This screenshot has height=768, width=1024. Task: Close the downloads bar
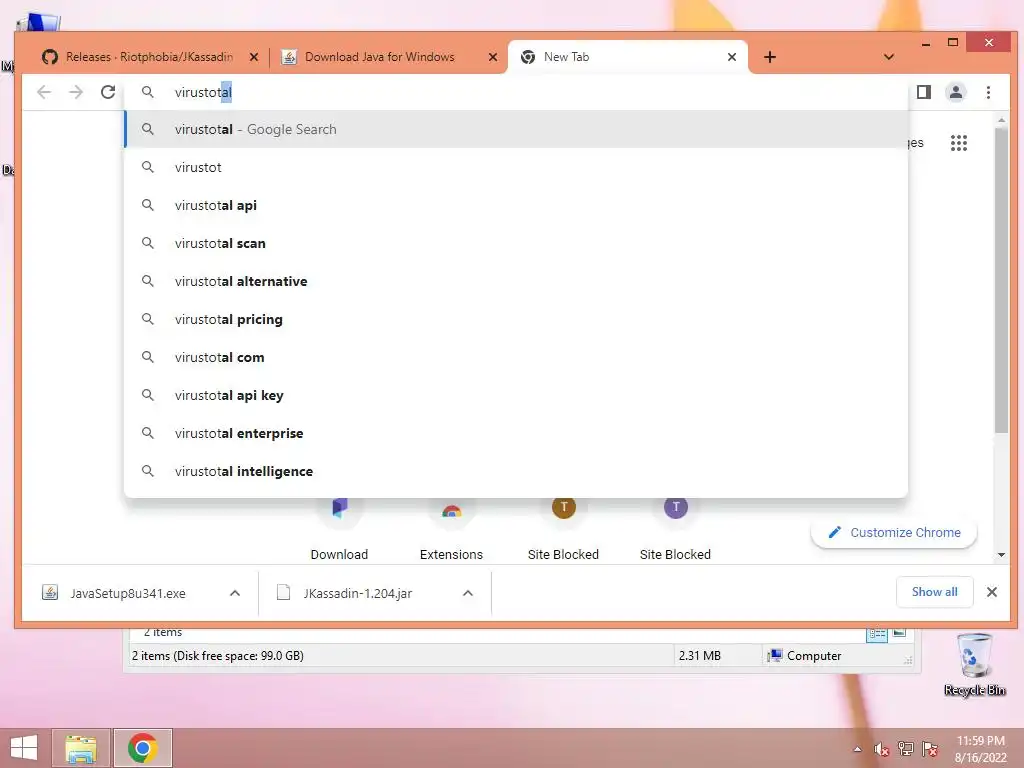[x=991, y=592]
